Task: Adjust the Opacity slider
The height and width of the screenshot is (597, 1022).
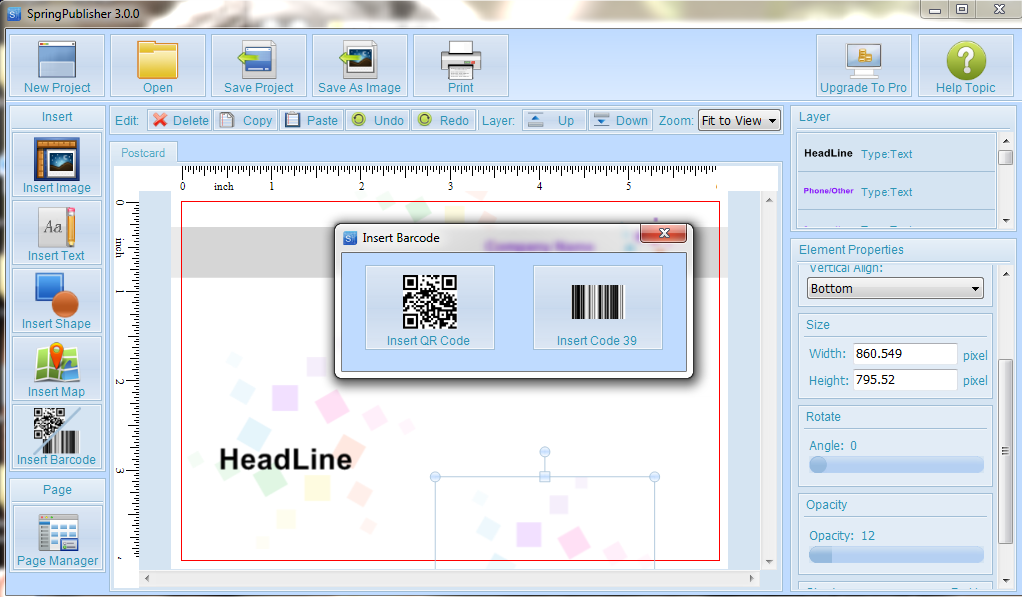Action: 896,555
